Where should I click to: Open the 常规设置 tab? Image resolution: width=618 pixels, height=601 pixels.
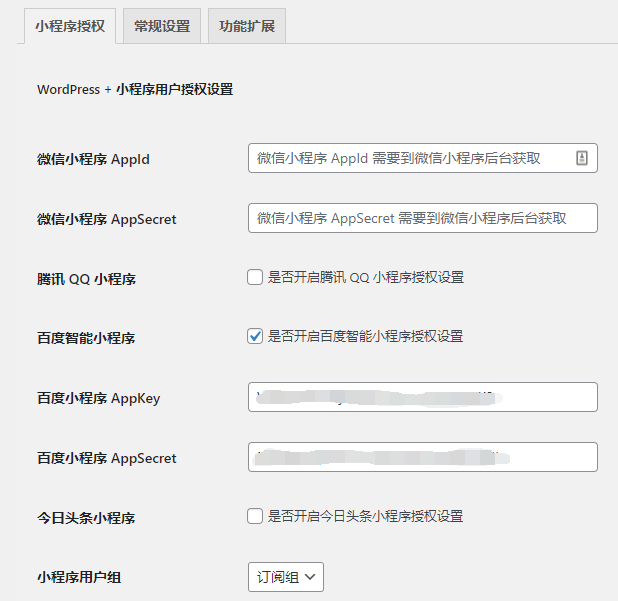(x=162, y=26)
